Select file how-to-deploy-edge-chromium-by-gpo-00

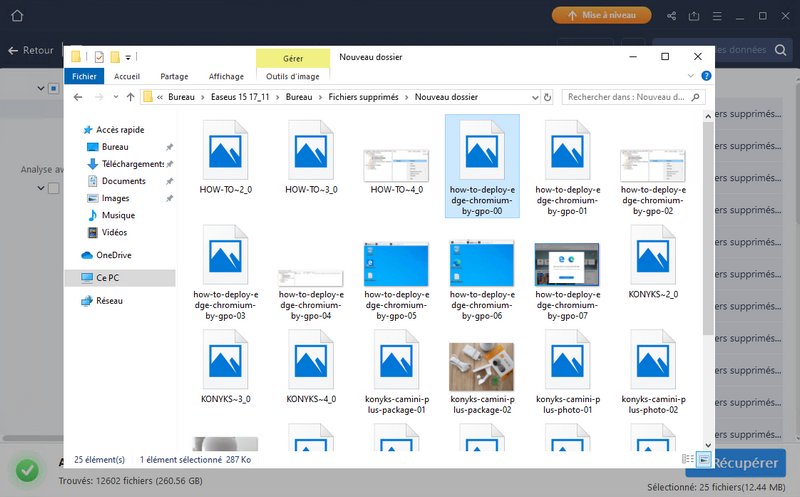point(482,166)
